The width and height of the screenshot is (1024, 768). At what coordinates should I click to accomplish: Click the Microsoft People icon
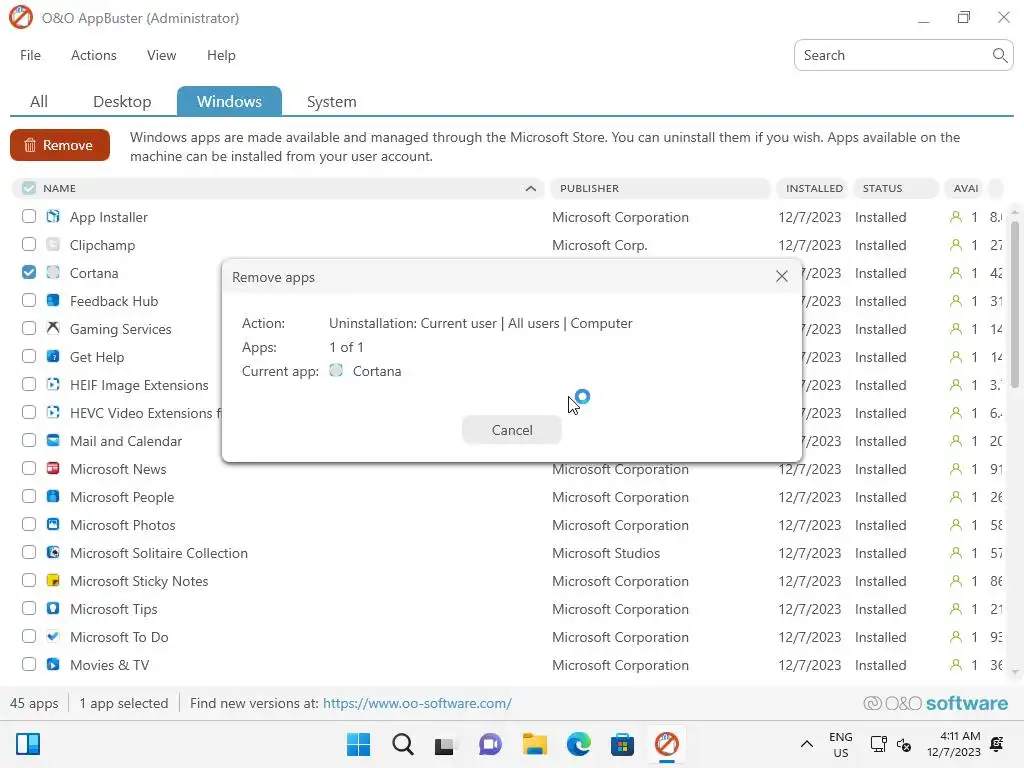[53, 496]
